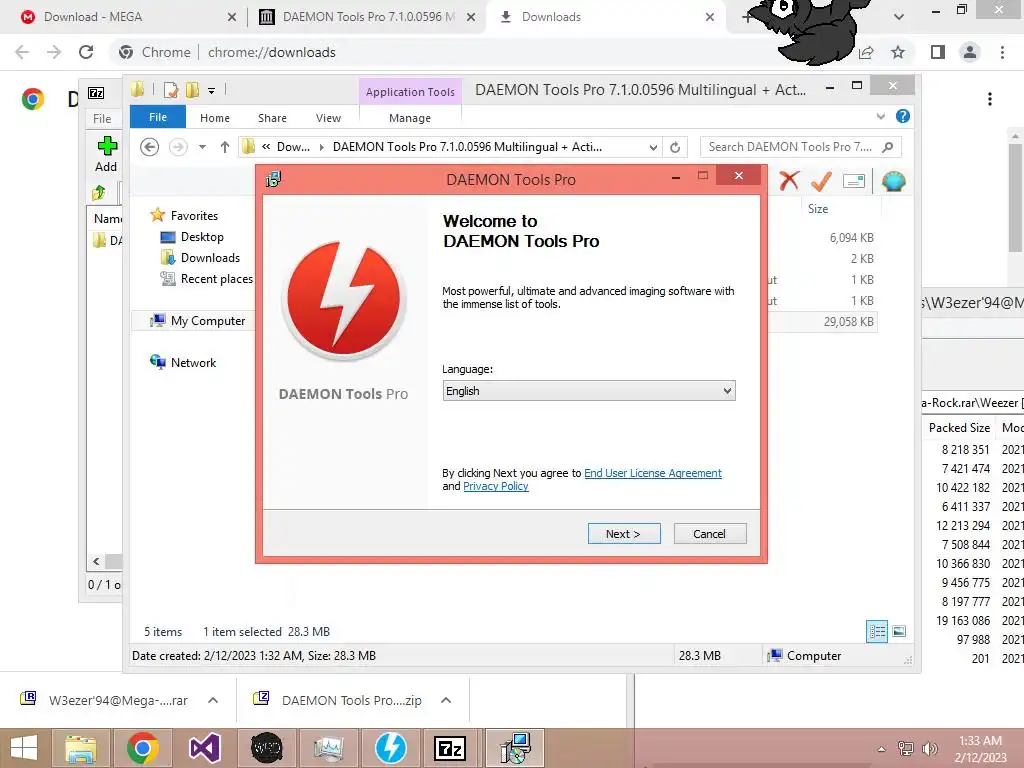Open Visual Studio from taskbar
This screenshot has height=768, width=1024.
click(x=204, y=748)
